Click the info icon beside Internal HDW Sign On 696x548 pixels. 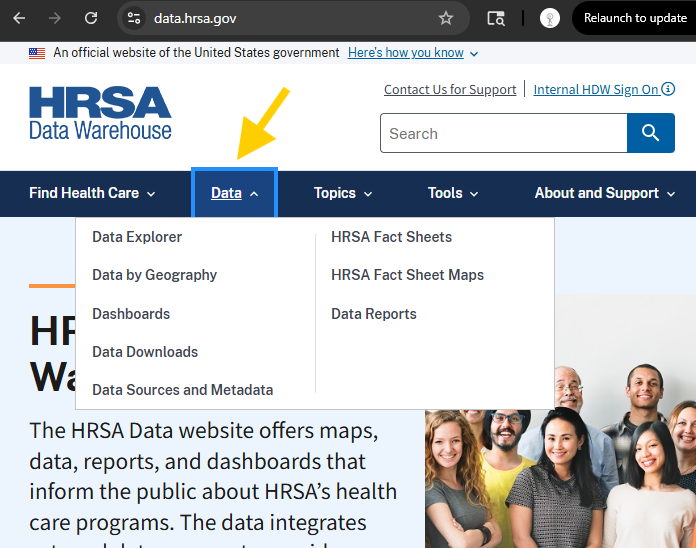click(x=669, y=89)
